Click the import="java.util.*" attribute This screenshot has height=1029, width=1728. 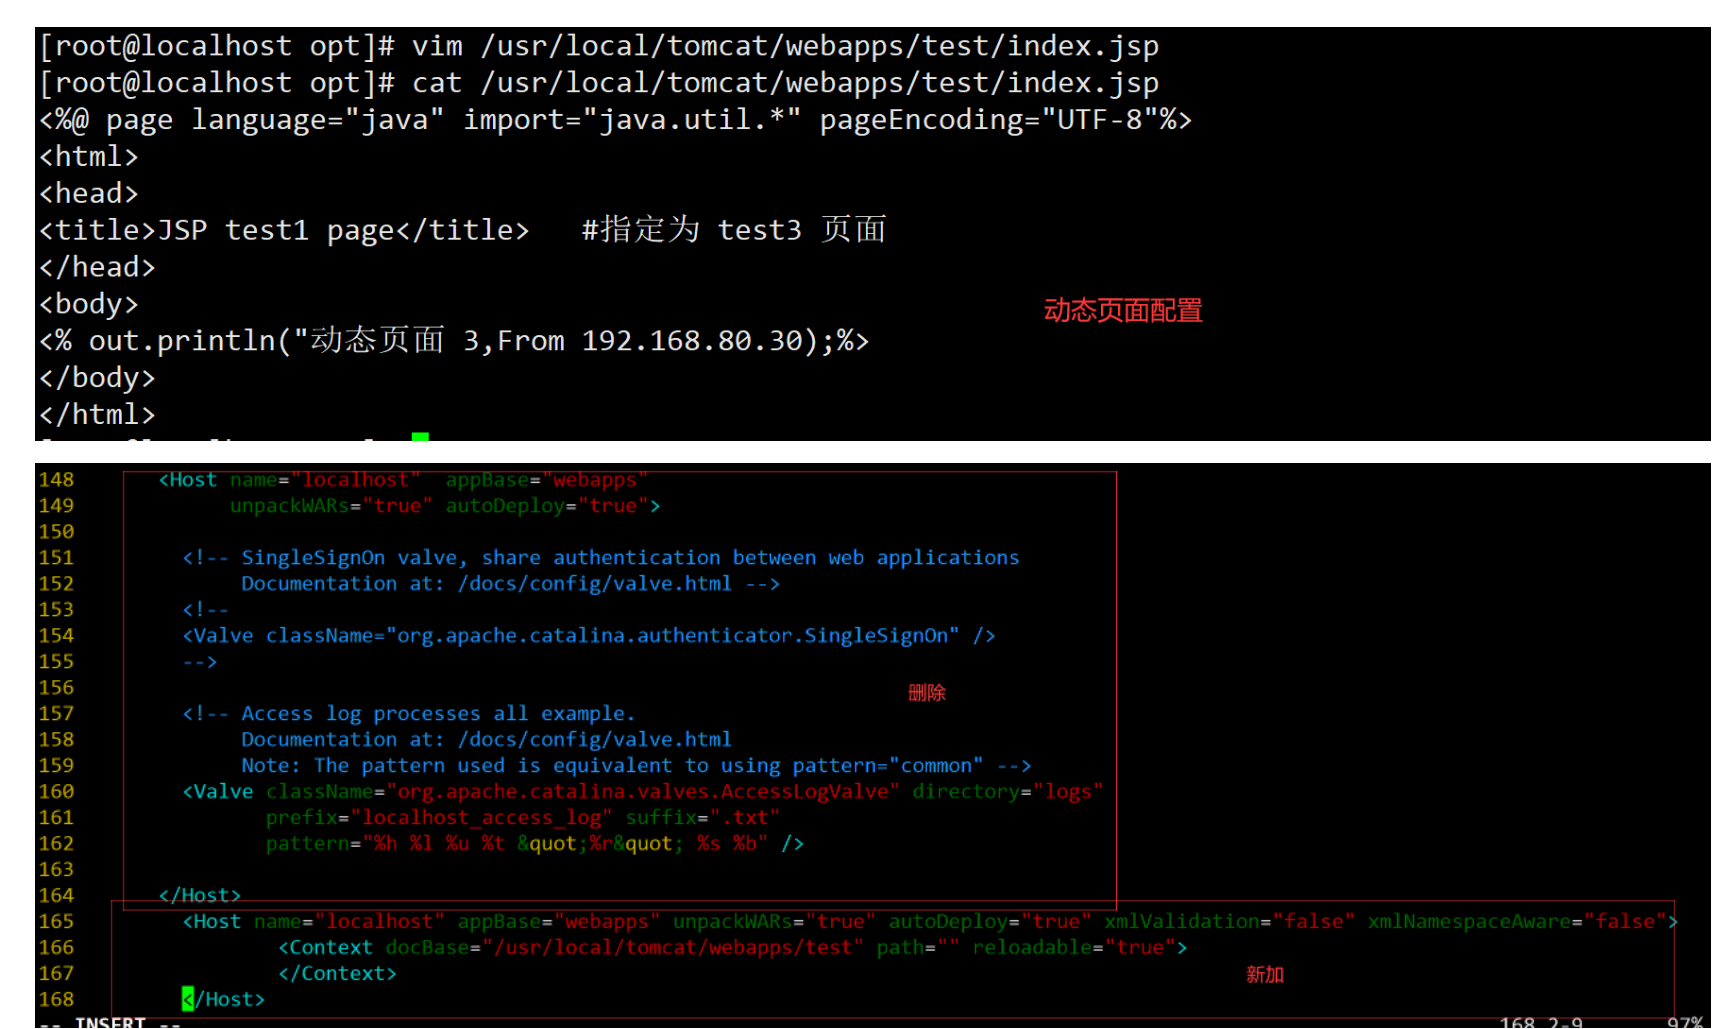click(x=632, y=120)
